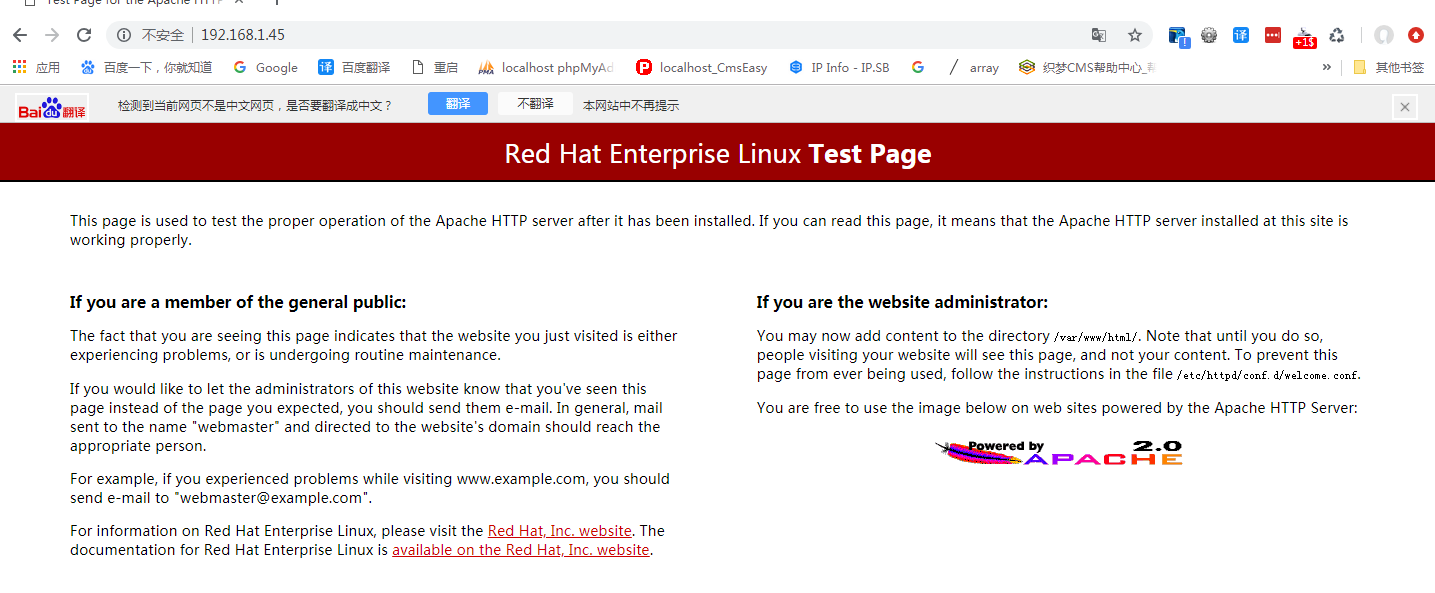The image size is (1435, 593).
Task: Click the blue 翻译 button
Action: tap(458, 104)
